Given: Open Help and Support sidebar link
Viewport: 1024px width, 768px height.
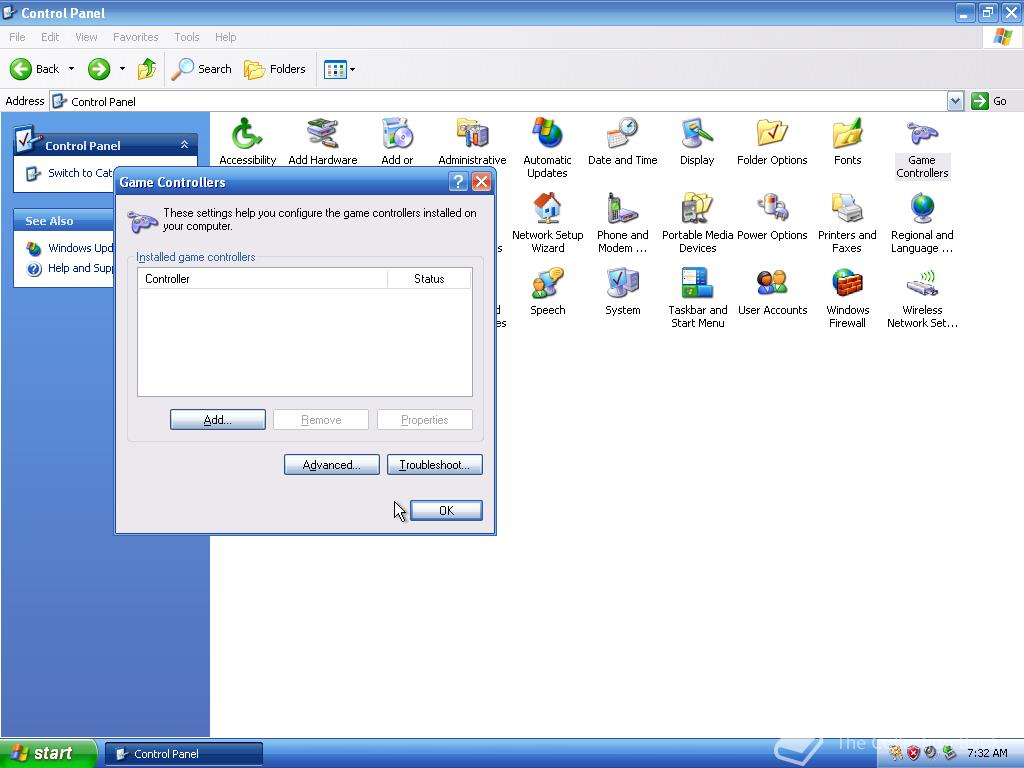Looking at the screenshot, I should [71, 268].
